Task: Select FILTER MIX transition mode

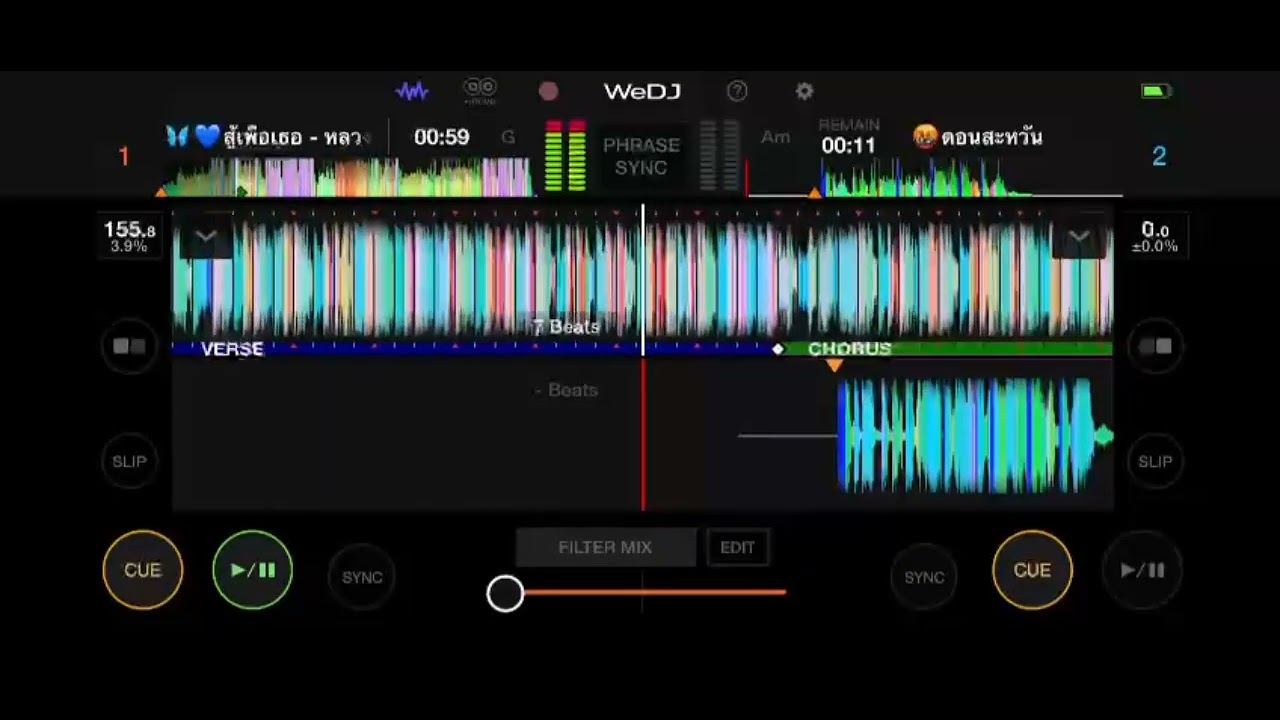Action: [x=605, y=547]
